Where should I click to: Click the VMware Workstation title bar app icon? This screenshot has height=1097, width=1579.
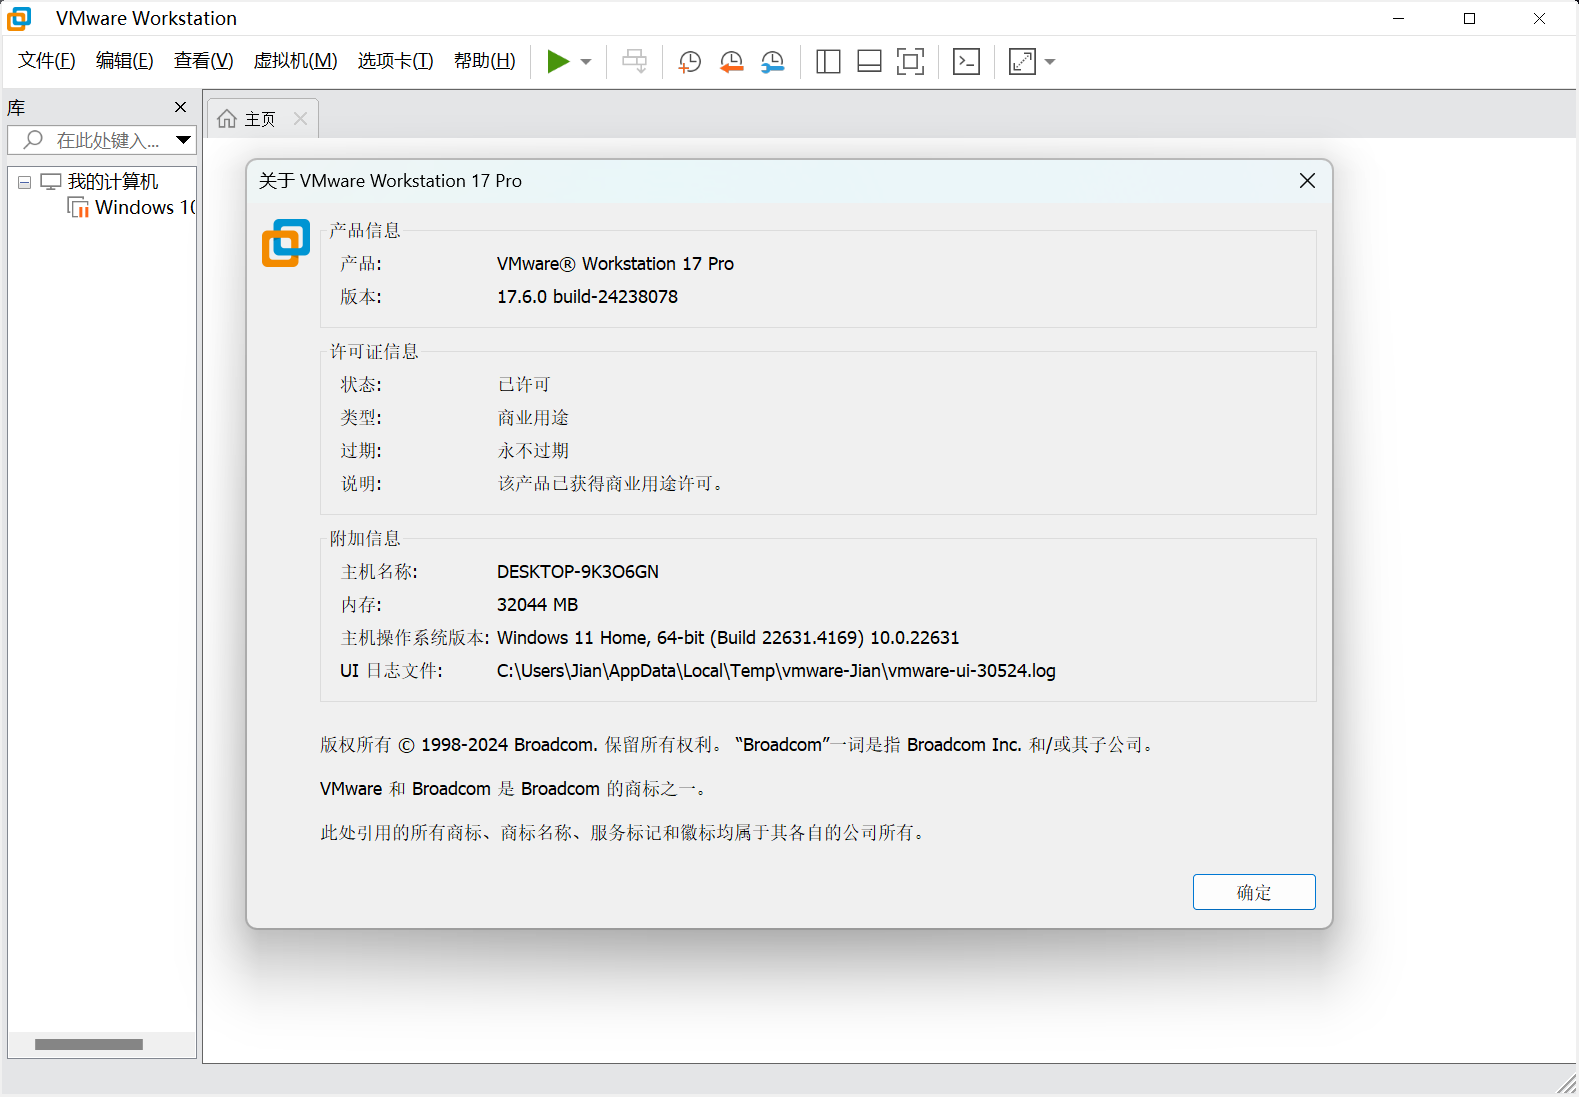pyautogui.click(x=19, y=18)
